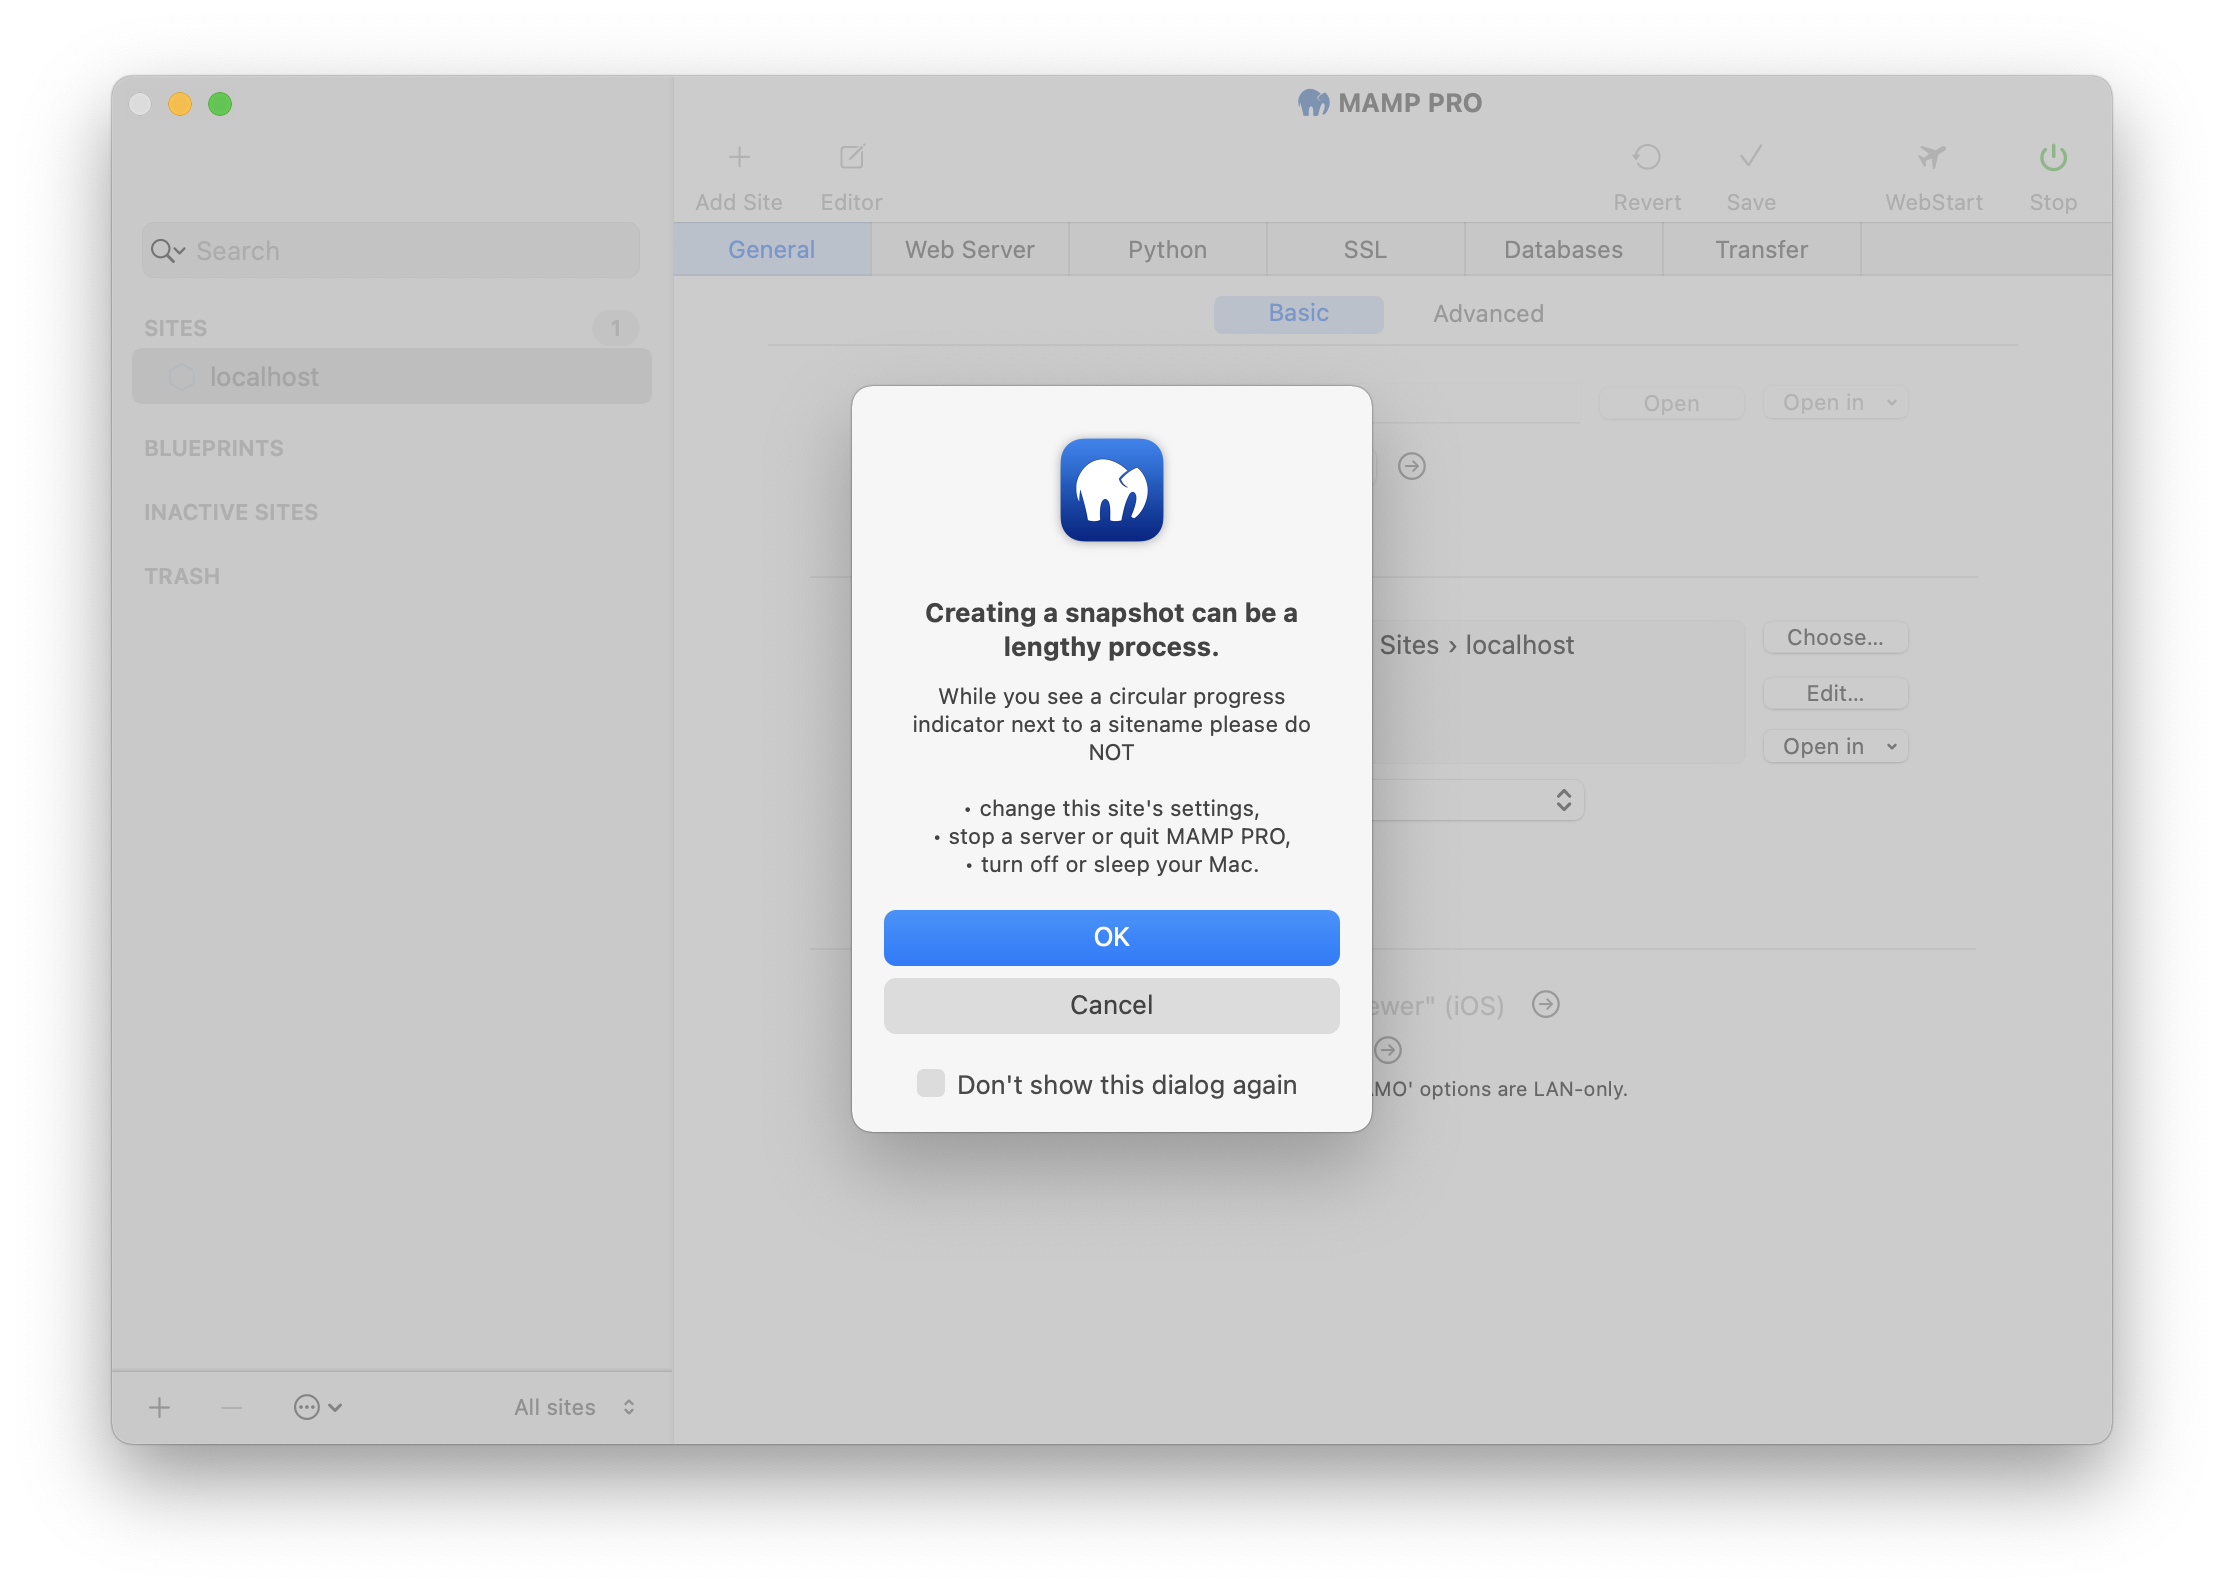Click the MAMP PRO title bar elephant icon
This screenshot has height=1592, width=2224.
[x=1313, y=103]
